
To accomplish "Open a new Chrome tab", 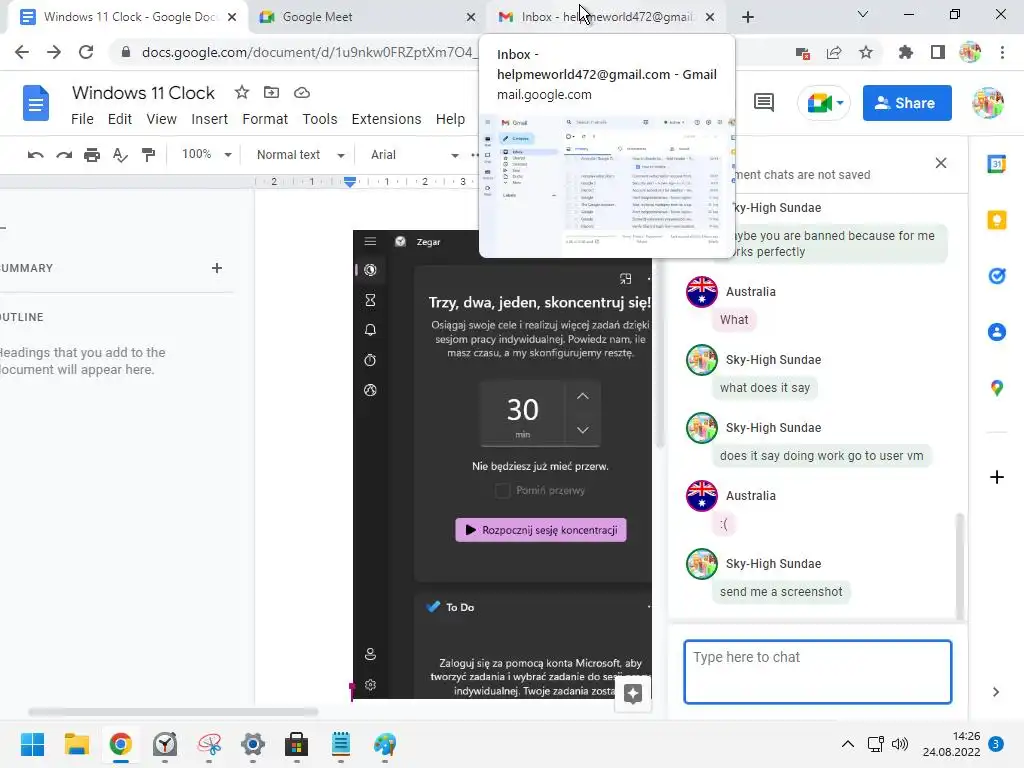I will click(x=748, y=17).
